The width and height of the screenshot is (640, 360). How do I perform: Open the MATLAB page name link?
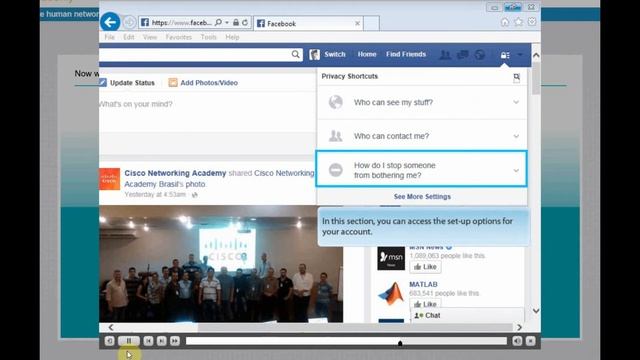tap(423, 284)
